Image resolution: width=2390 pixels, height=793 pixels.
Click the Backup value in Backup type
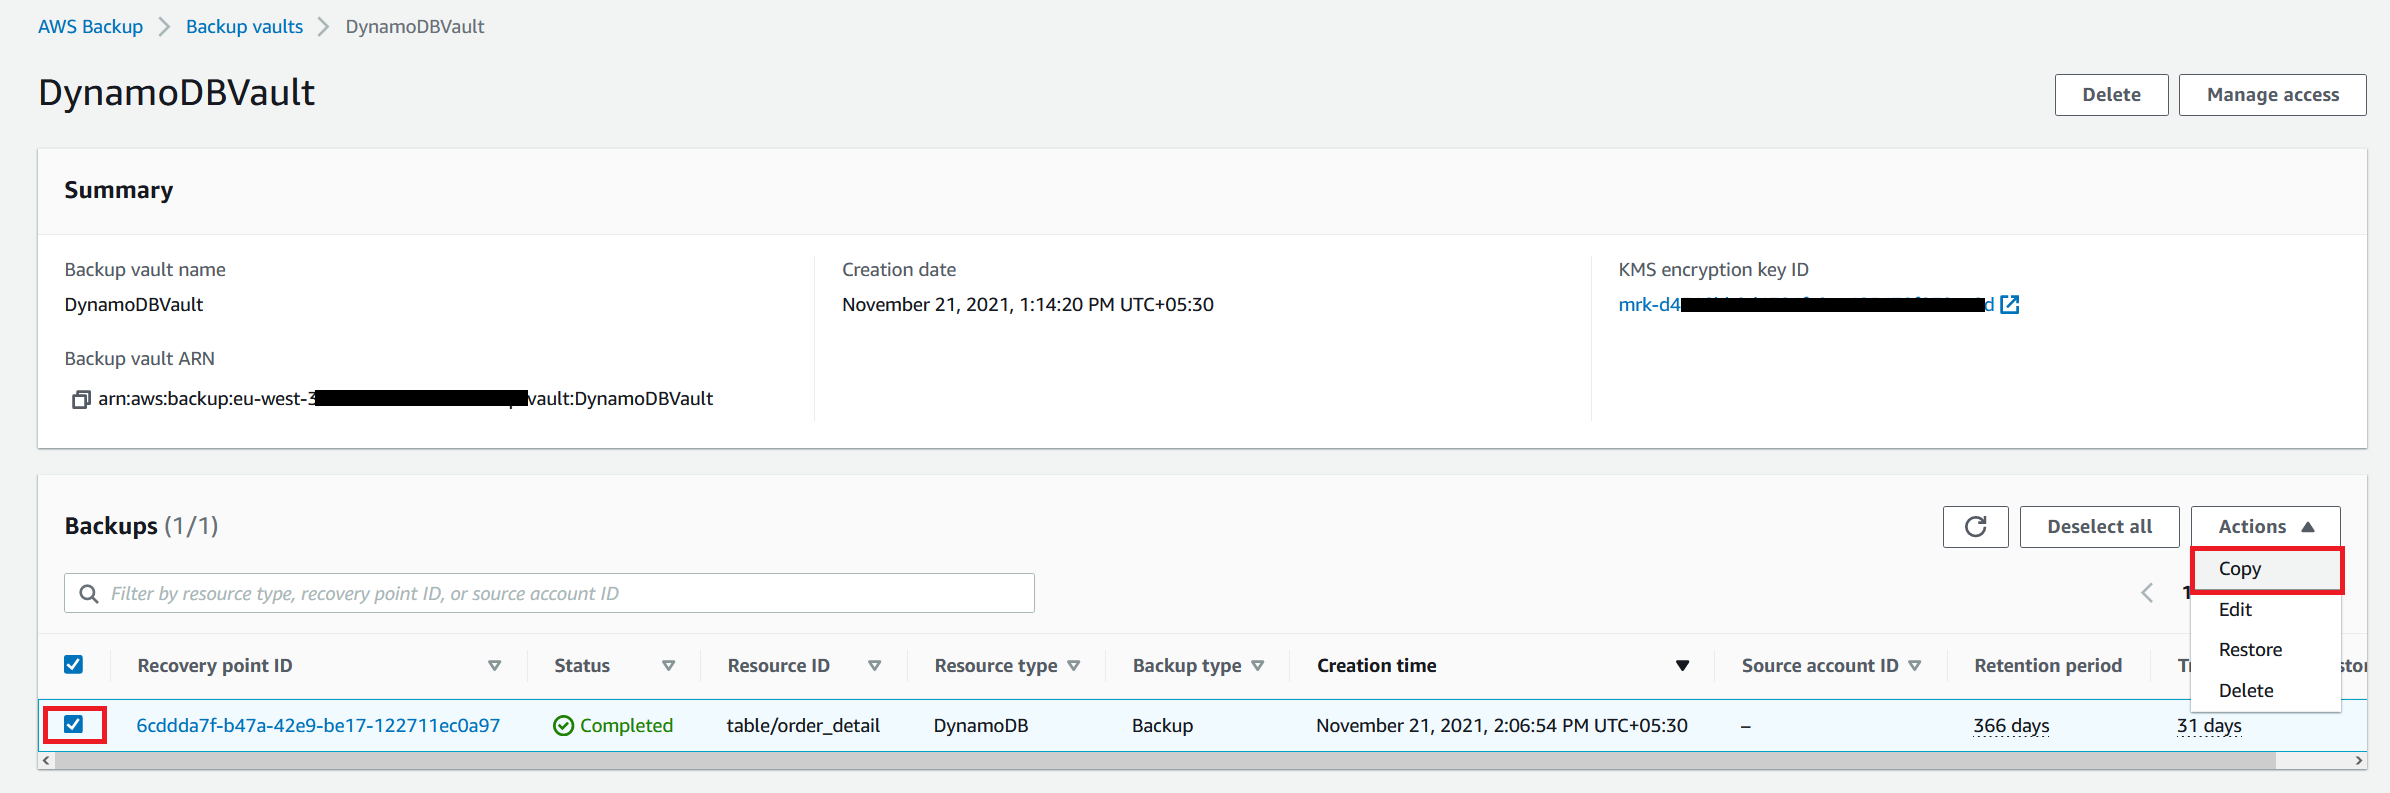pos(1162,726)
